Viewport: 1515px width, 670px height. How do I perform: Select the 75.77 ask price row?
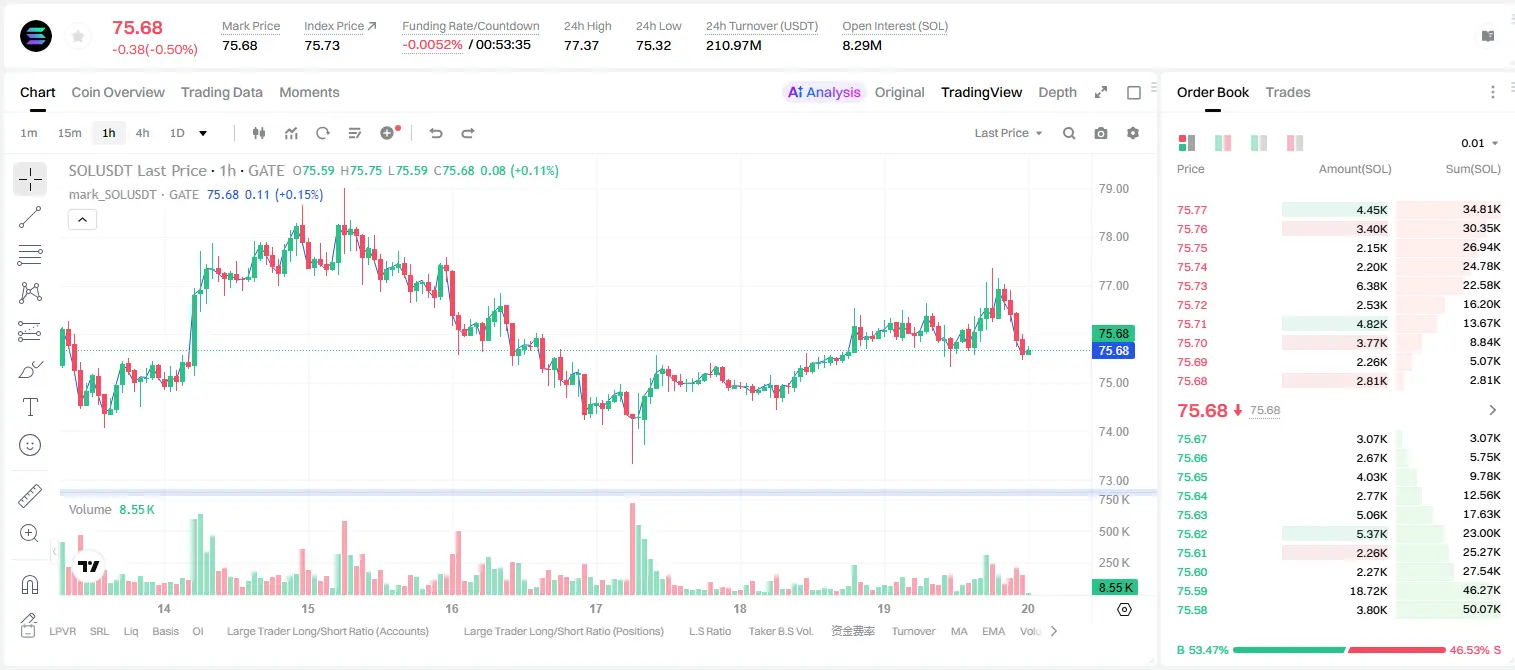pos(1339,210)
